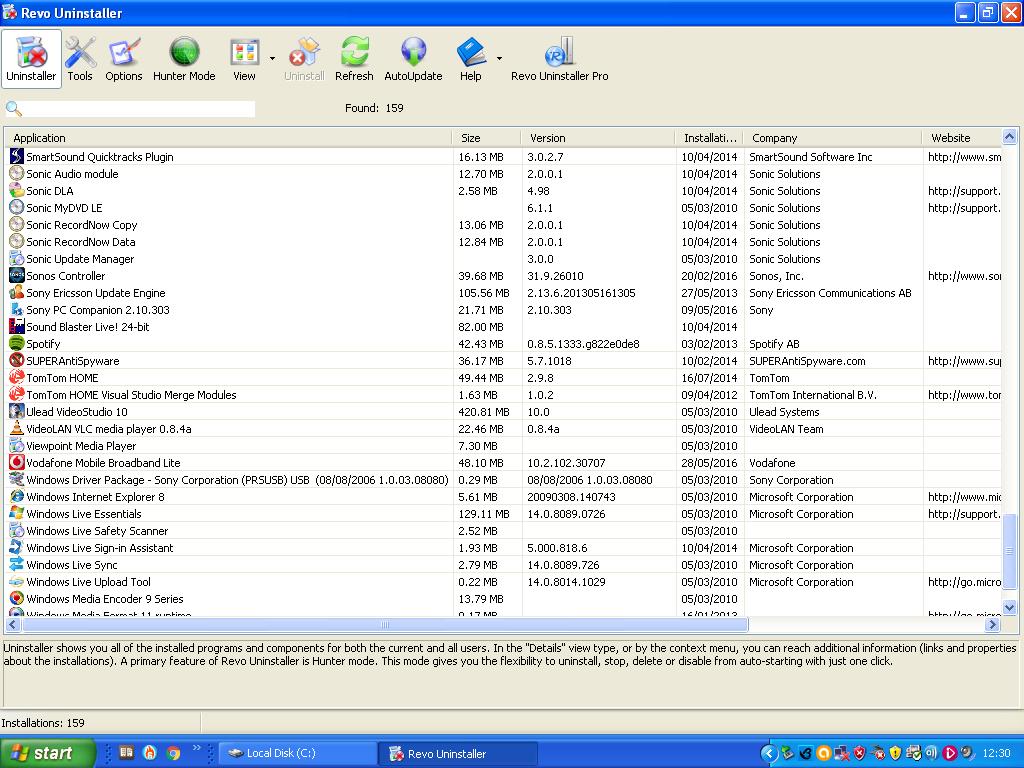The image size is (1024, 768).
Task: Select the Sonic Audio module icon
Action: pyautogui.click(x=16, y=174)
